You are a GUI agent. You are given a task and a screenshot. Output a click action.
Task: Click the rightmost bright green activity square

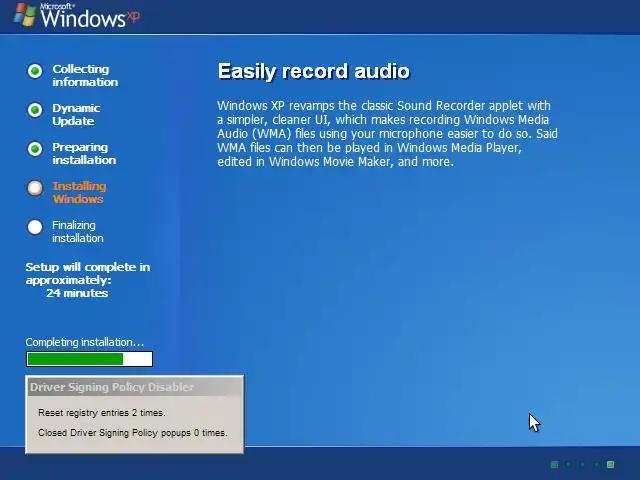click(611, 464)
